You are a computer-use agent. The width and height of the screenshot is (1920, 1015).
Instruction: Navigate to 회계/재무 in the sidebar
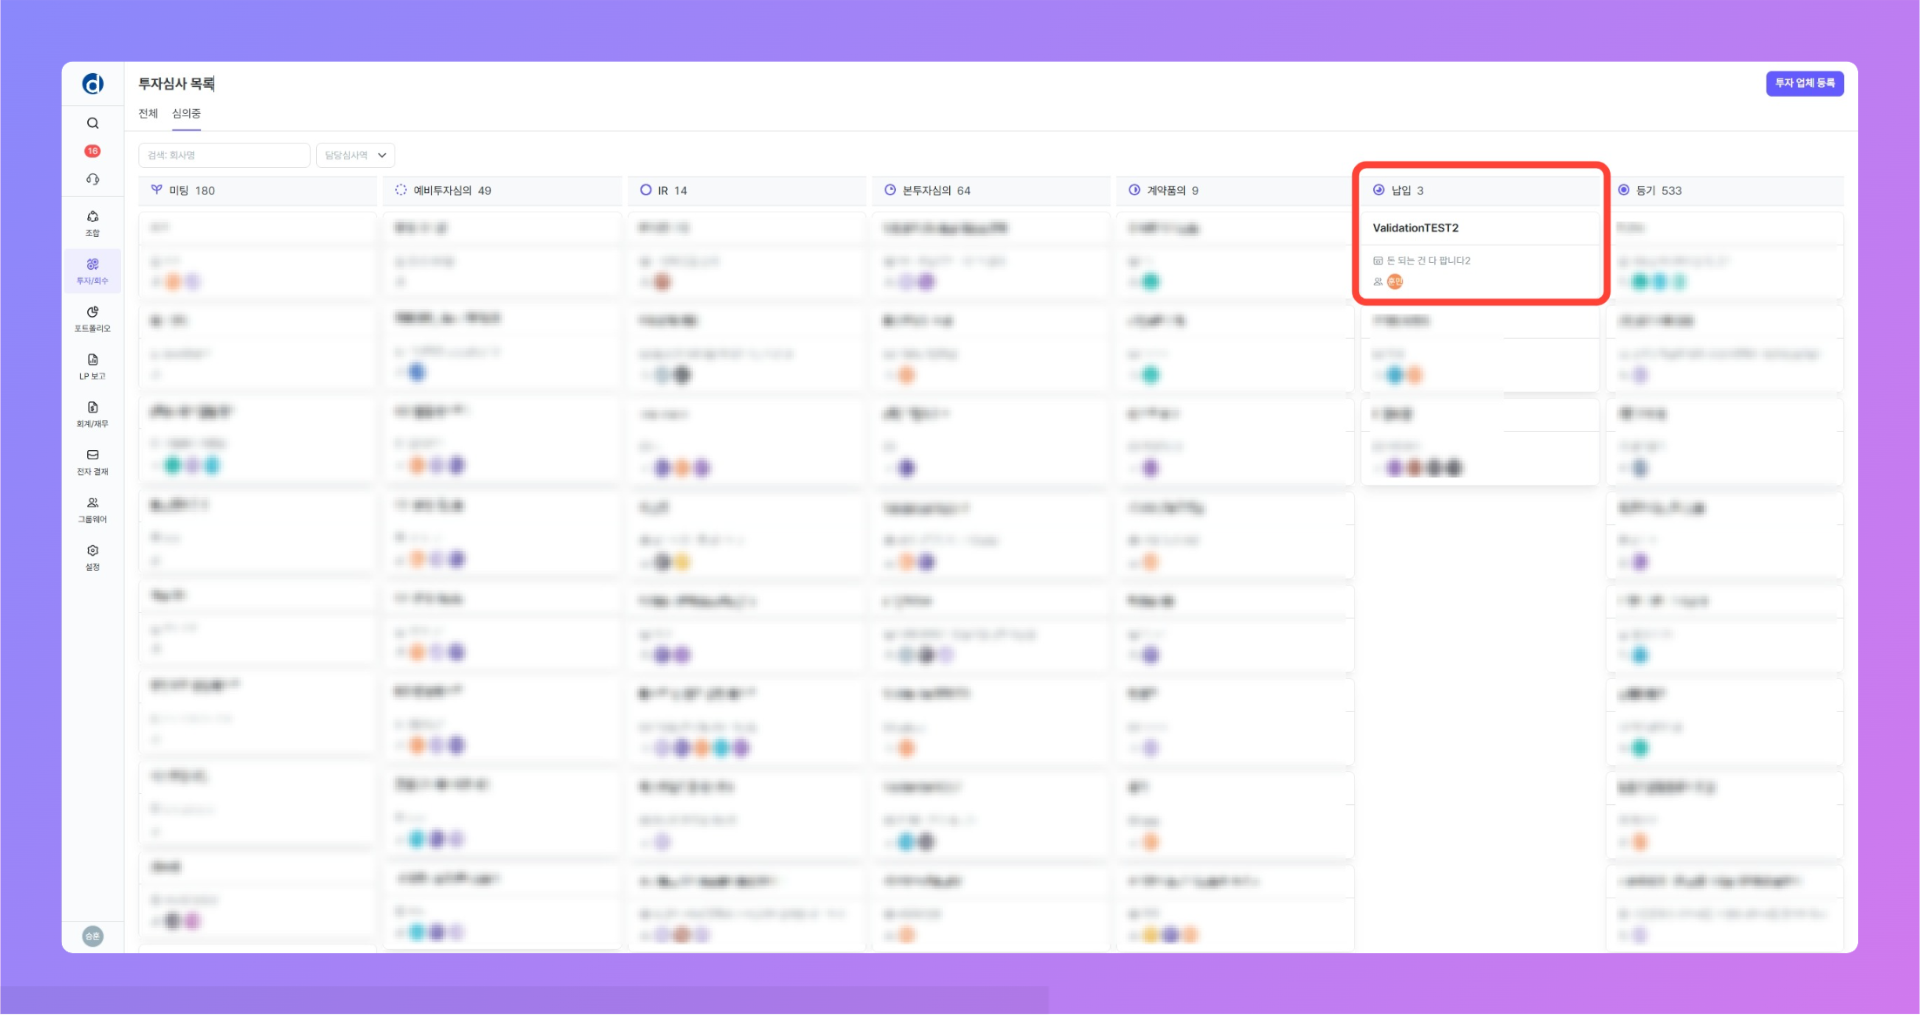92,414
